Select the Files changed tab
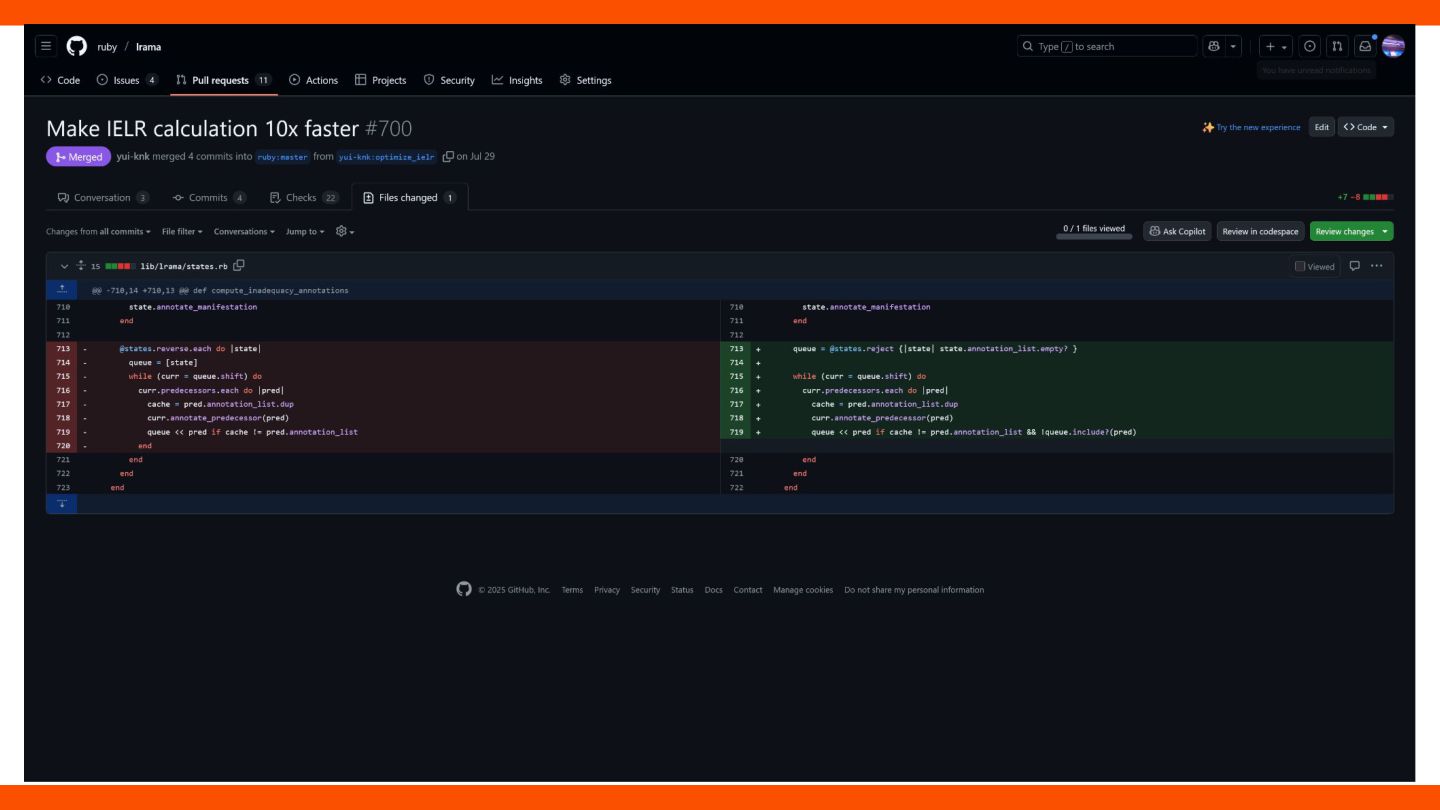 pyautogui.click(x=410, y=197)
